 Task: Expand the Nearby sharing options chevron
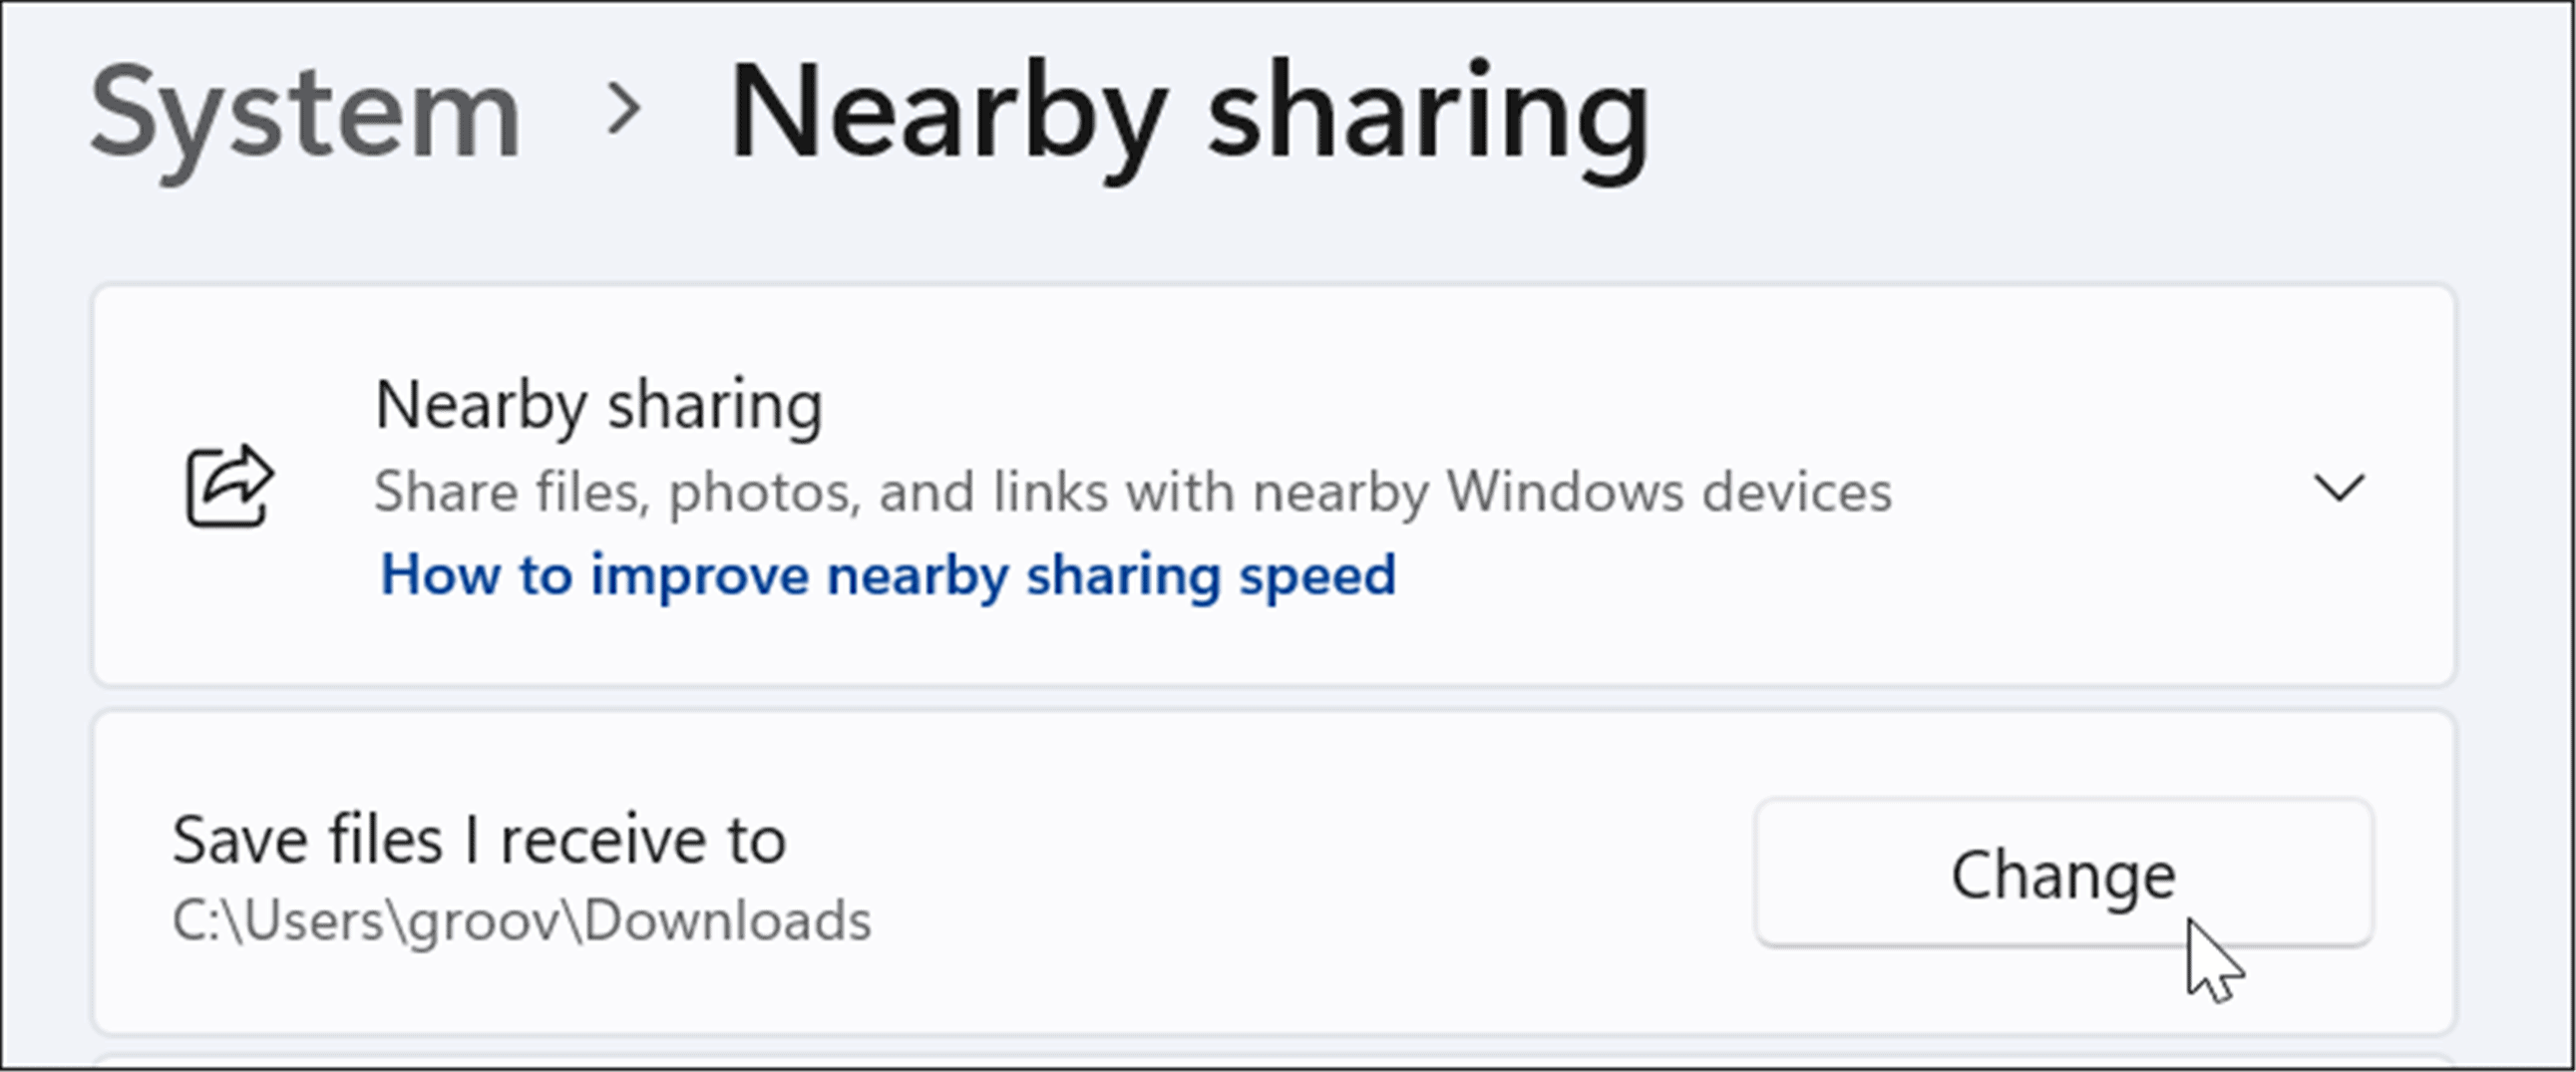(x=2339, y=489)
